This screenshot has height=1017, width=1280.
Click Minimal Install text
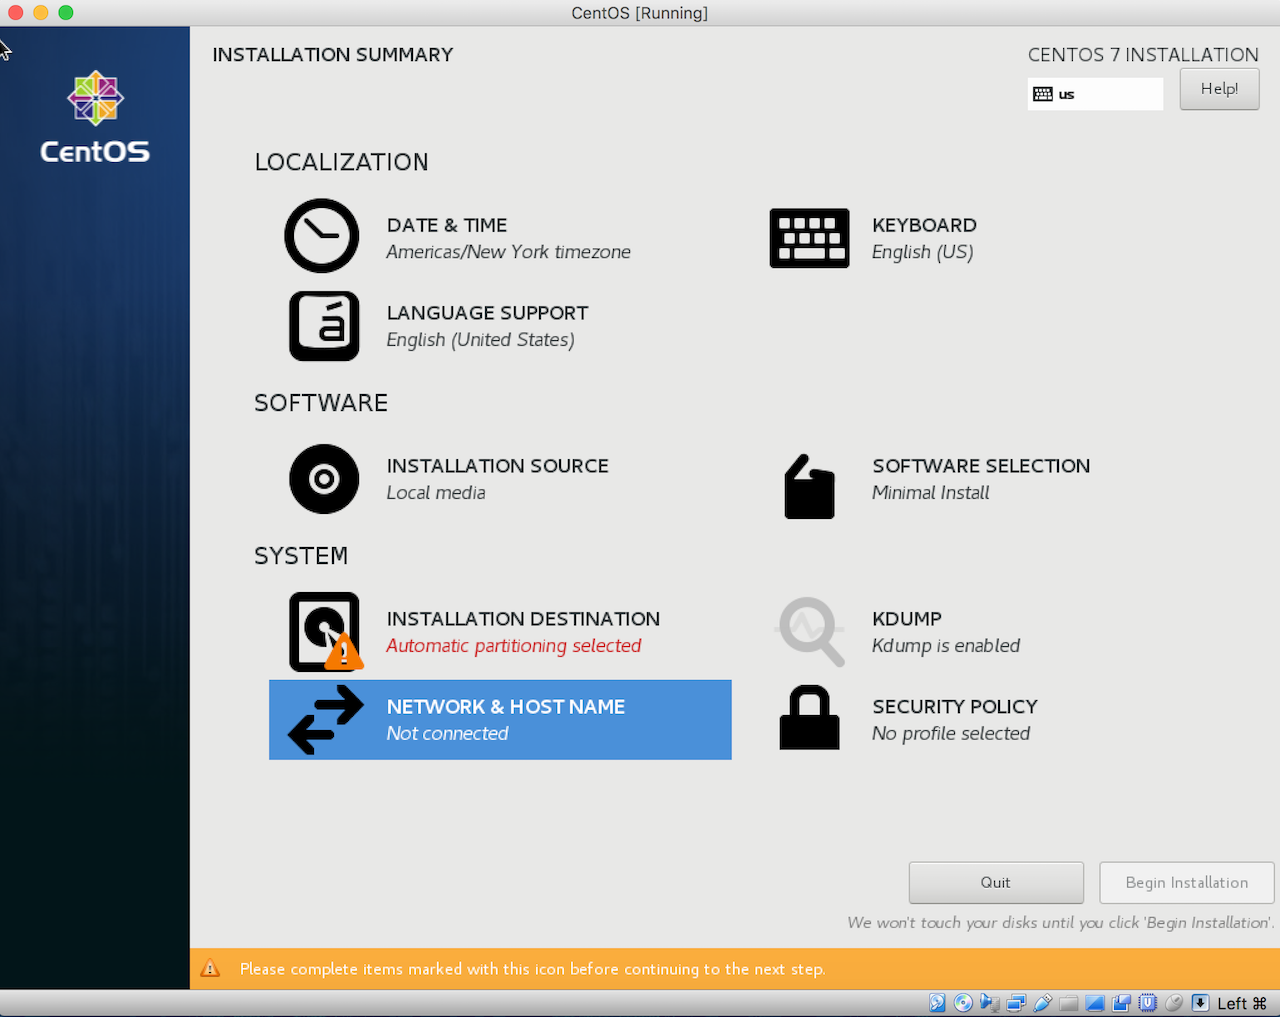(931, 493)
